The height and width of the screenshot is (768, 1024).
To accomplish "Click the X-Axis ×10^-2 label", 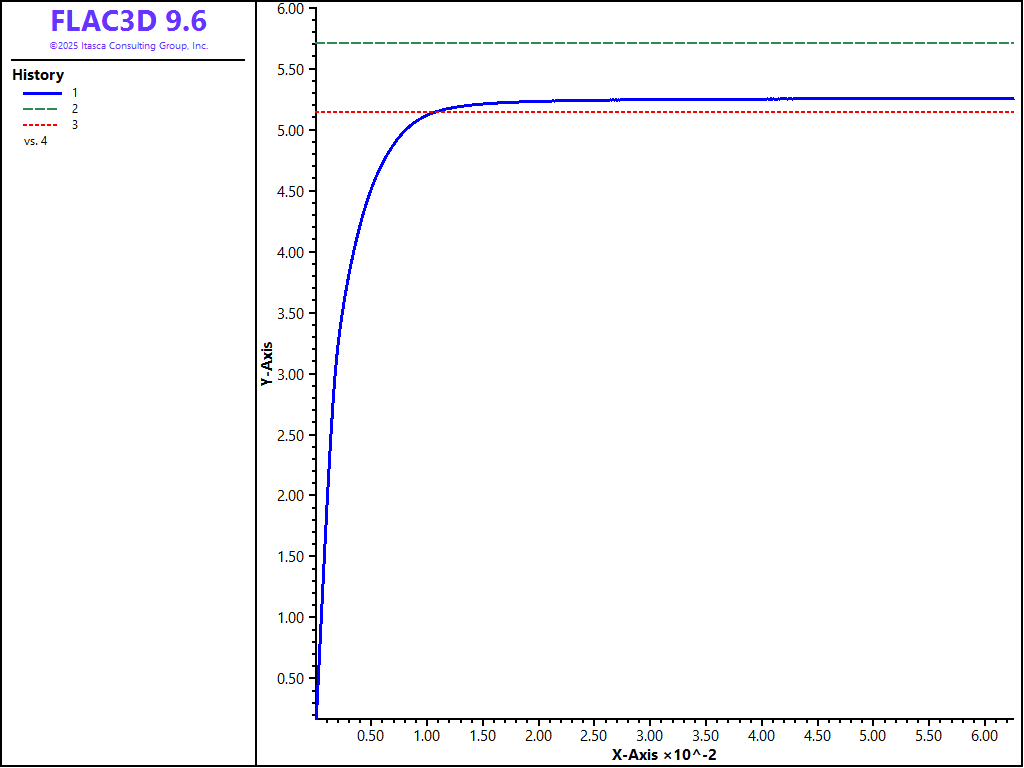I will click(664, 755).
